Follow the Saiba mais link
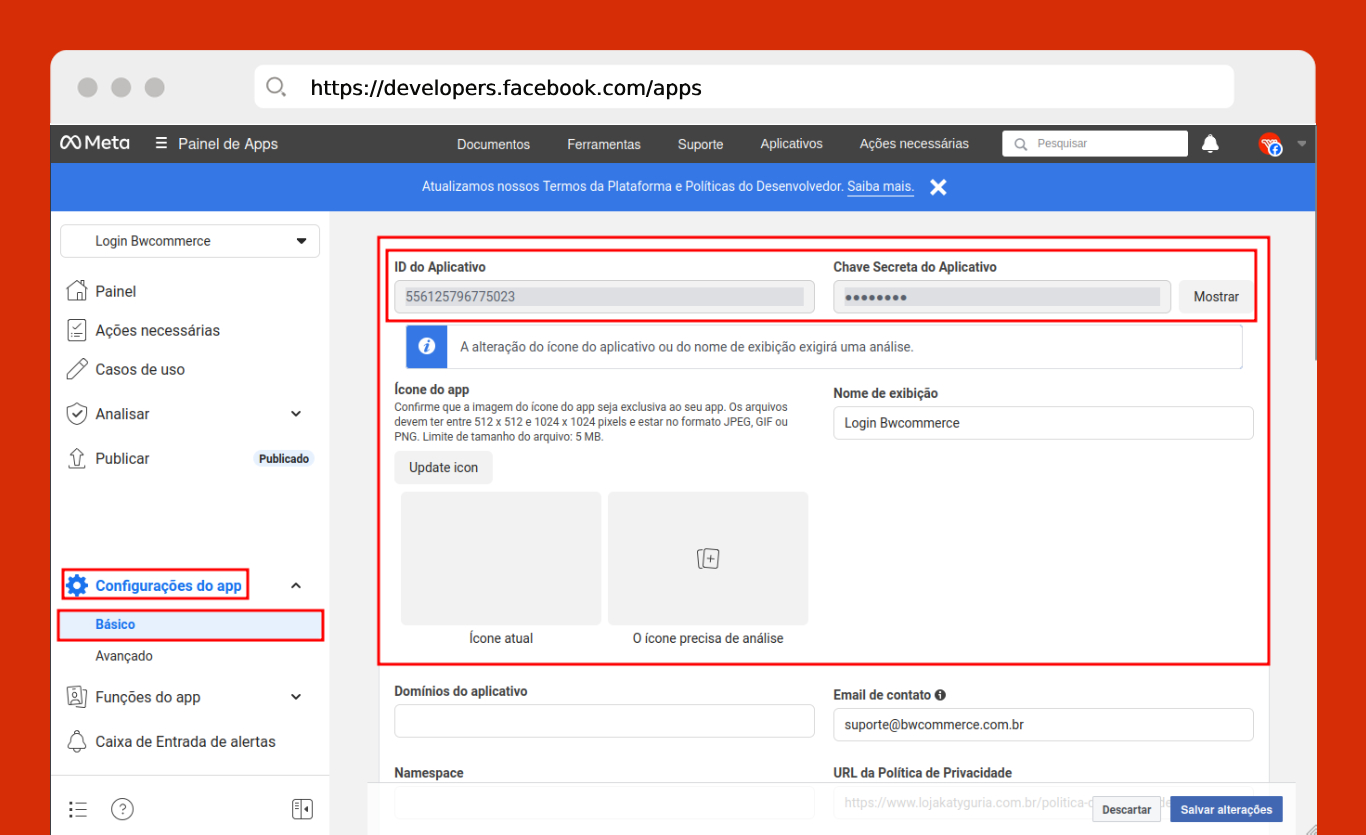 point(880,186)
